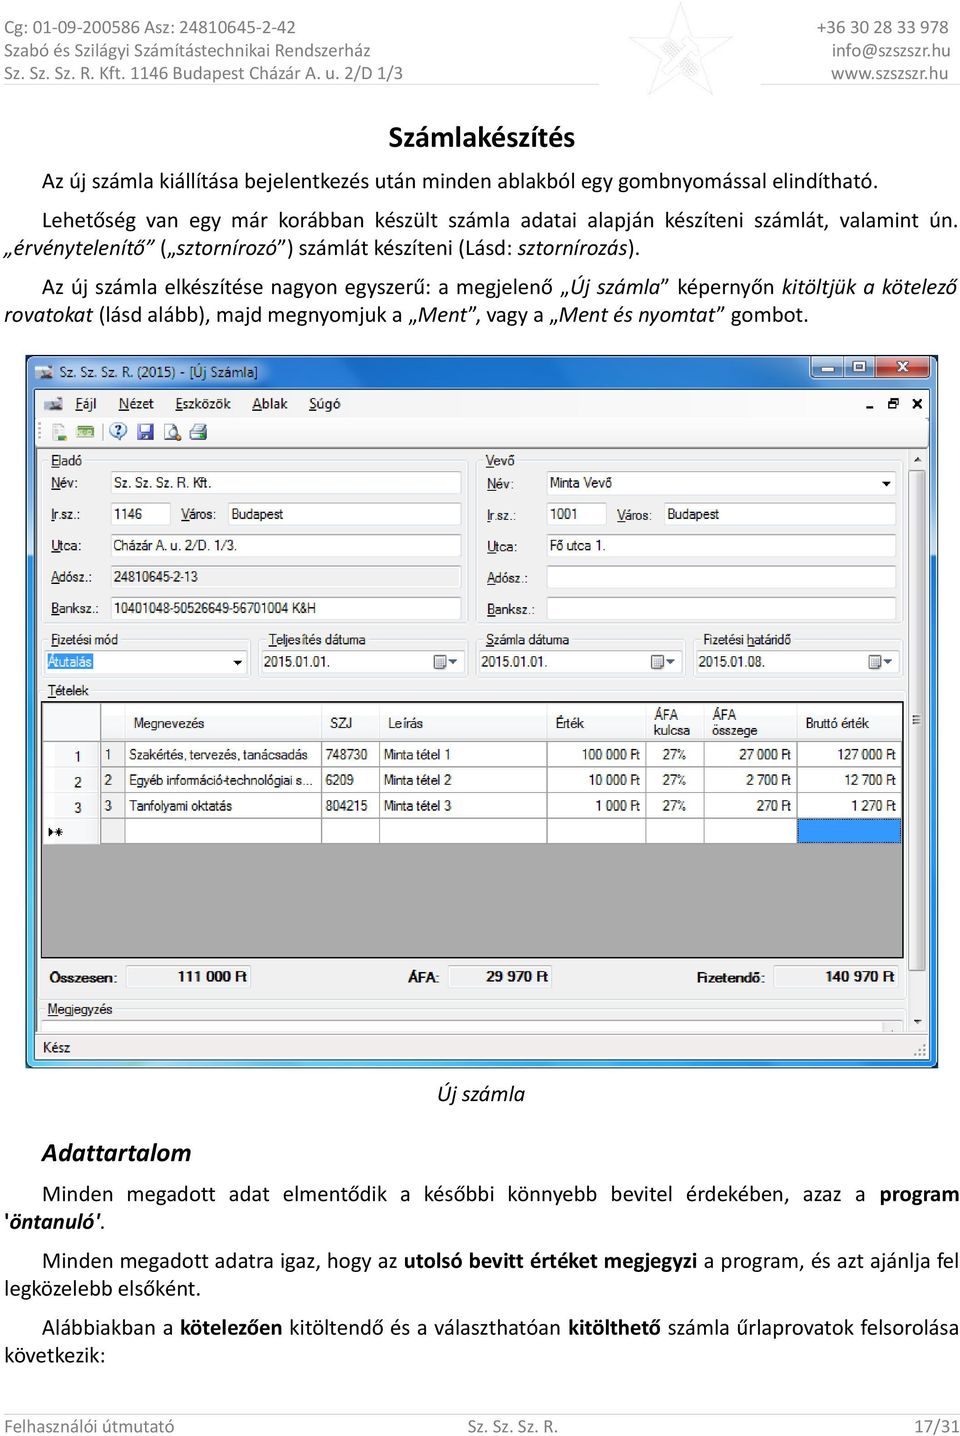The image size is (960, 1436).
Task: Click ÁFA total 29 970 Ft
Action: coord(501,977)
